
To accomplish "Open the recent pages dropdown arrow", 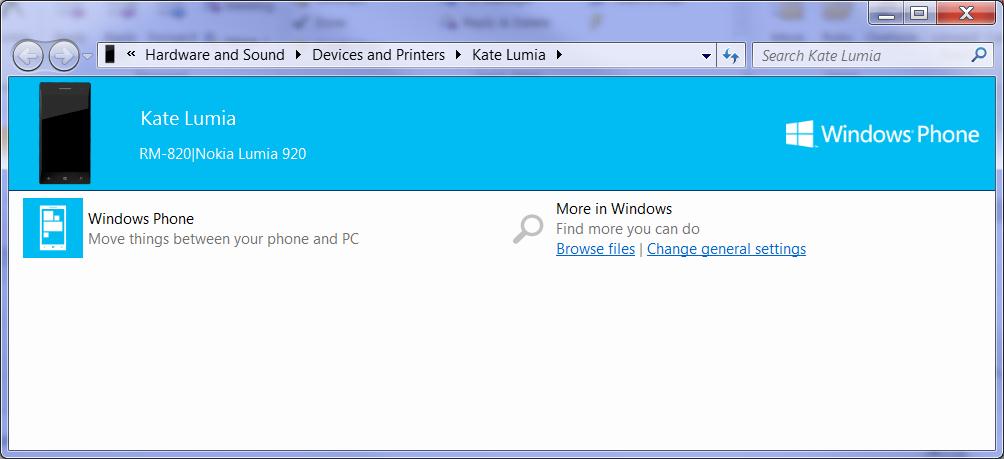I will pyautogui.click(x=88, y=56).
